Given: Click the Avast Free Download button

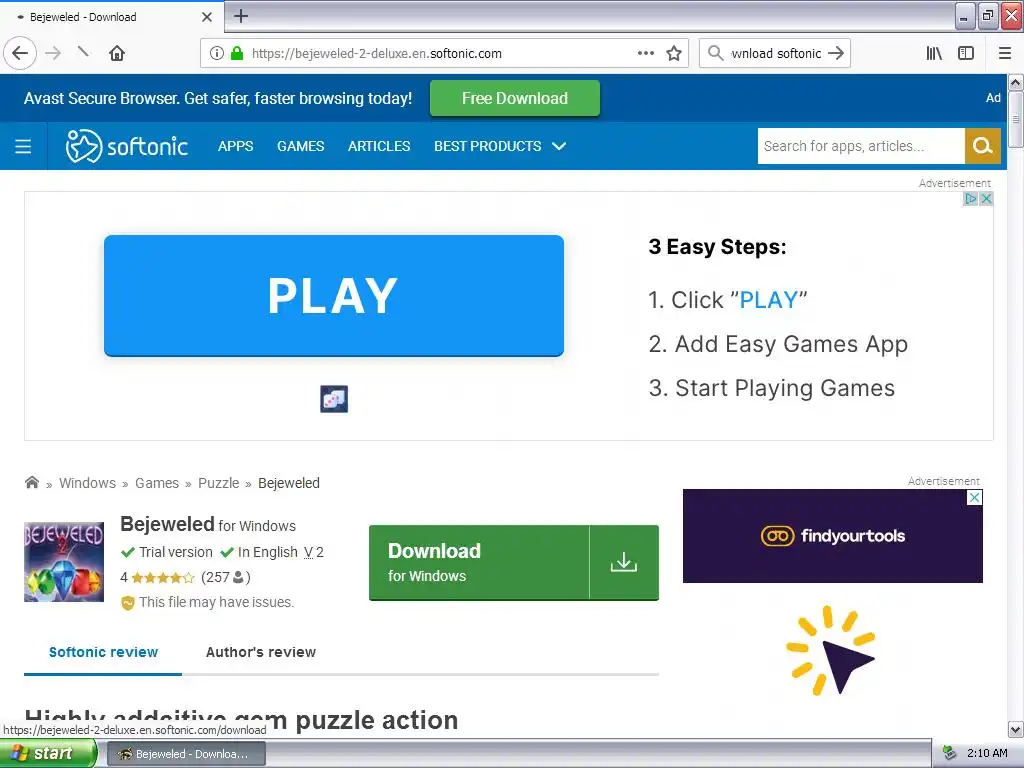Looking at the screenshot, I should coord(515,99).
